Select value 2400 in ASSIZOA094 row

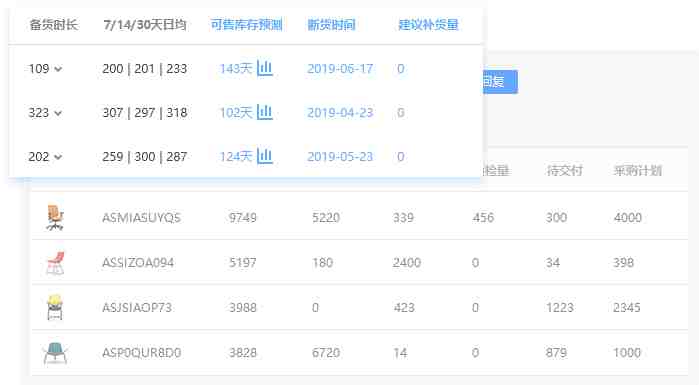[x=407, y=262]
